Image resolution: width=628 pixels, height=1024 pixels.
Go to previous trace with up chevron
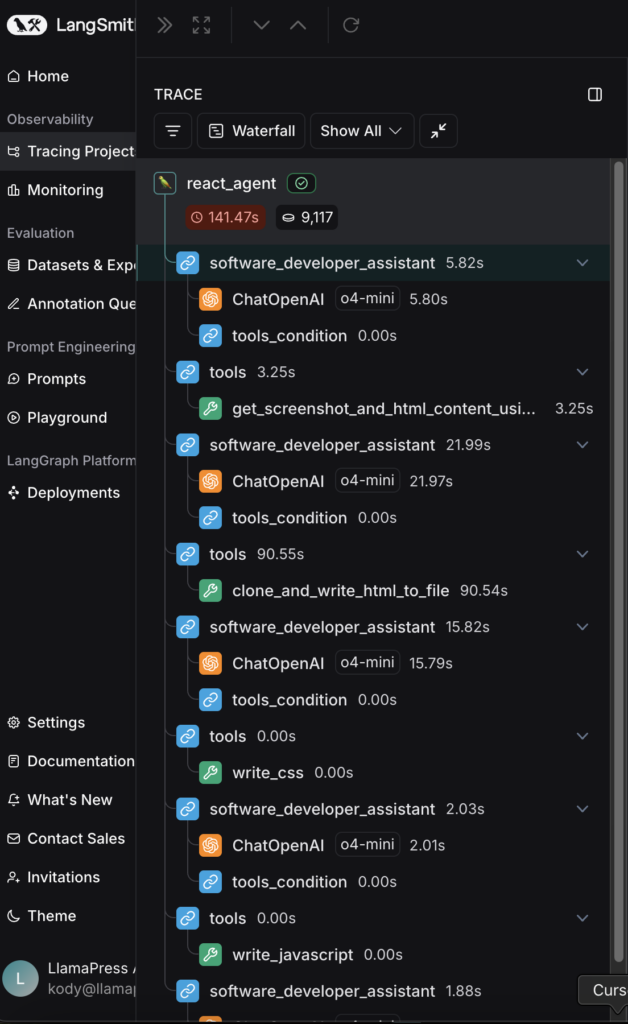[298, 25]
